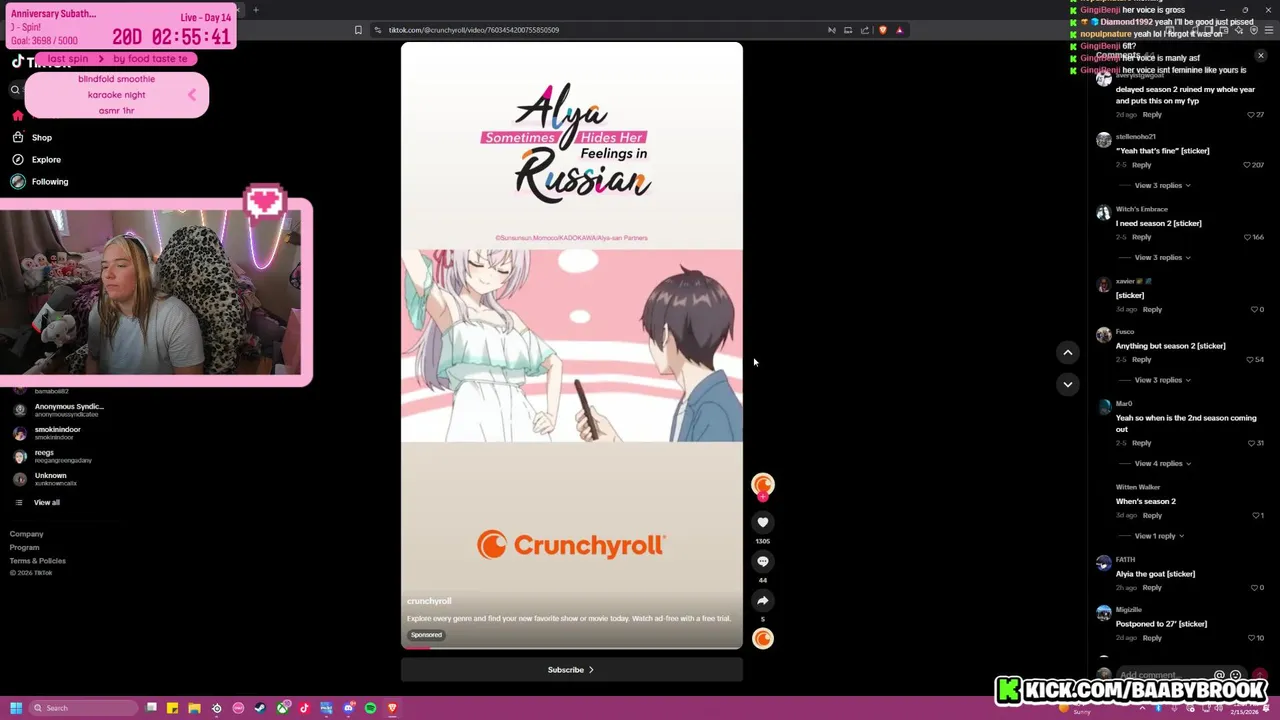Click the Windows taskbar Search box

[x=83, y=708]
